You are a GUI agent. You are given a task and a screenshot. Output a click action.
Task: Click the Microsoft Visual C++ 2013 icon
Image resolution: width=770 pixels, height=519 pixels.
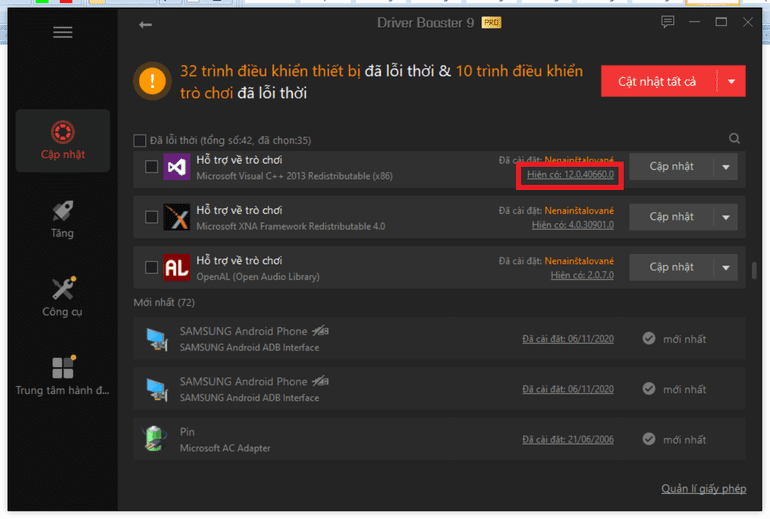176,167
